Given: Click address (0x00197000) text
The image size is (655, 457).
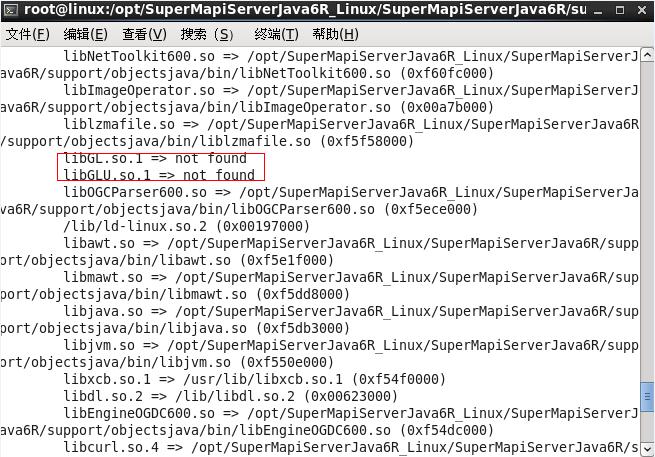Looking at the screenshot, I should click(263, 226).
